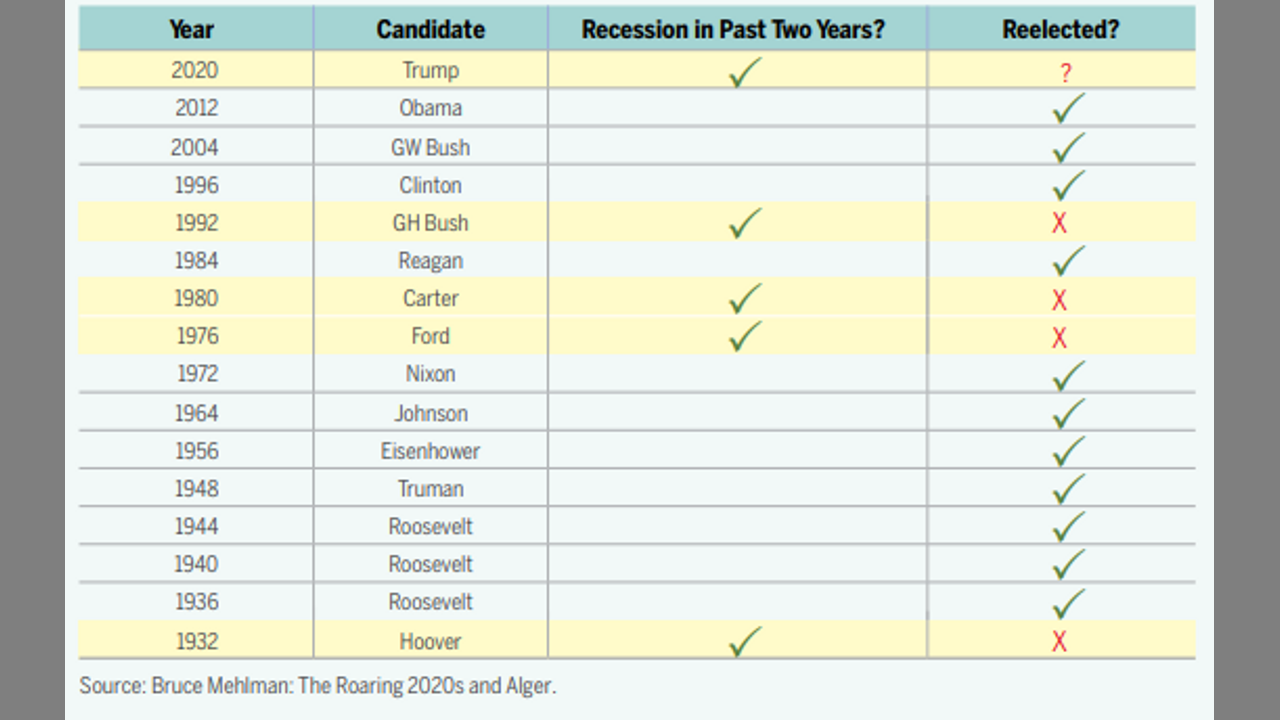The height and width of the screenshot is (720, 1280).
Task: Click the Recession in Past Two Years header
Action: pos(733,29)
